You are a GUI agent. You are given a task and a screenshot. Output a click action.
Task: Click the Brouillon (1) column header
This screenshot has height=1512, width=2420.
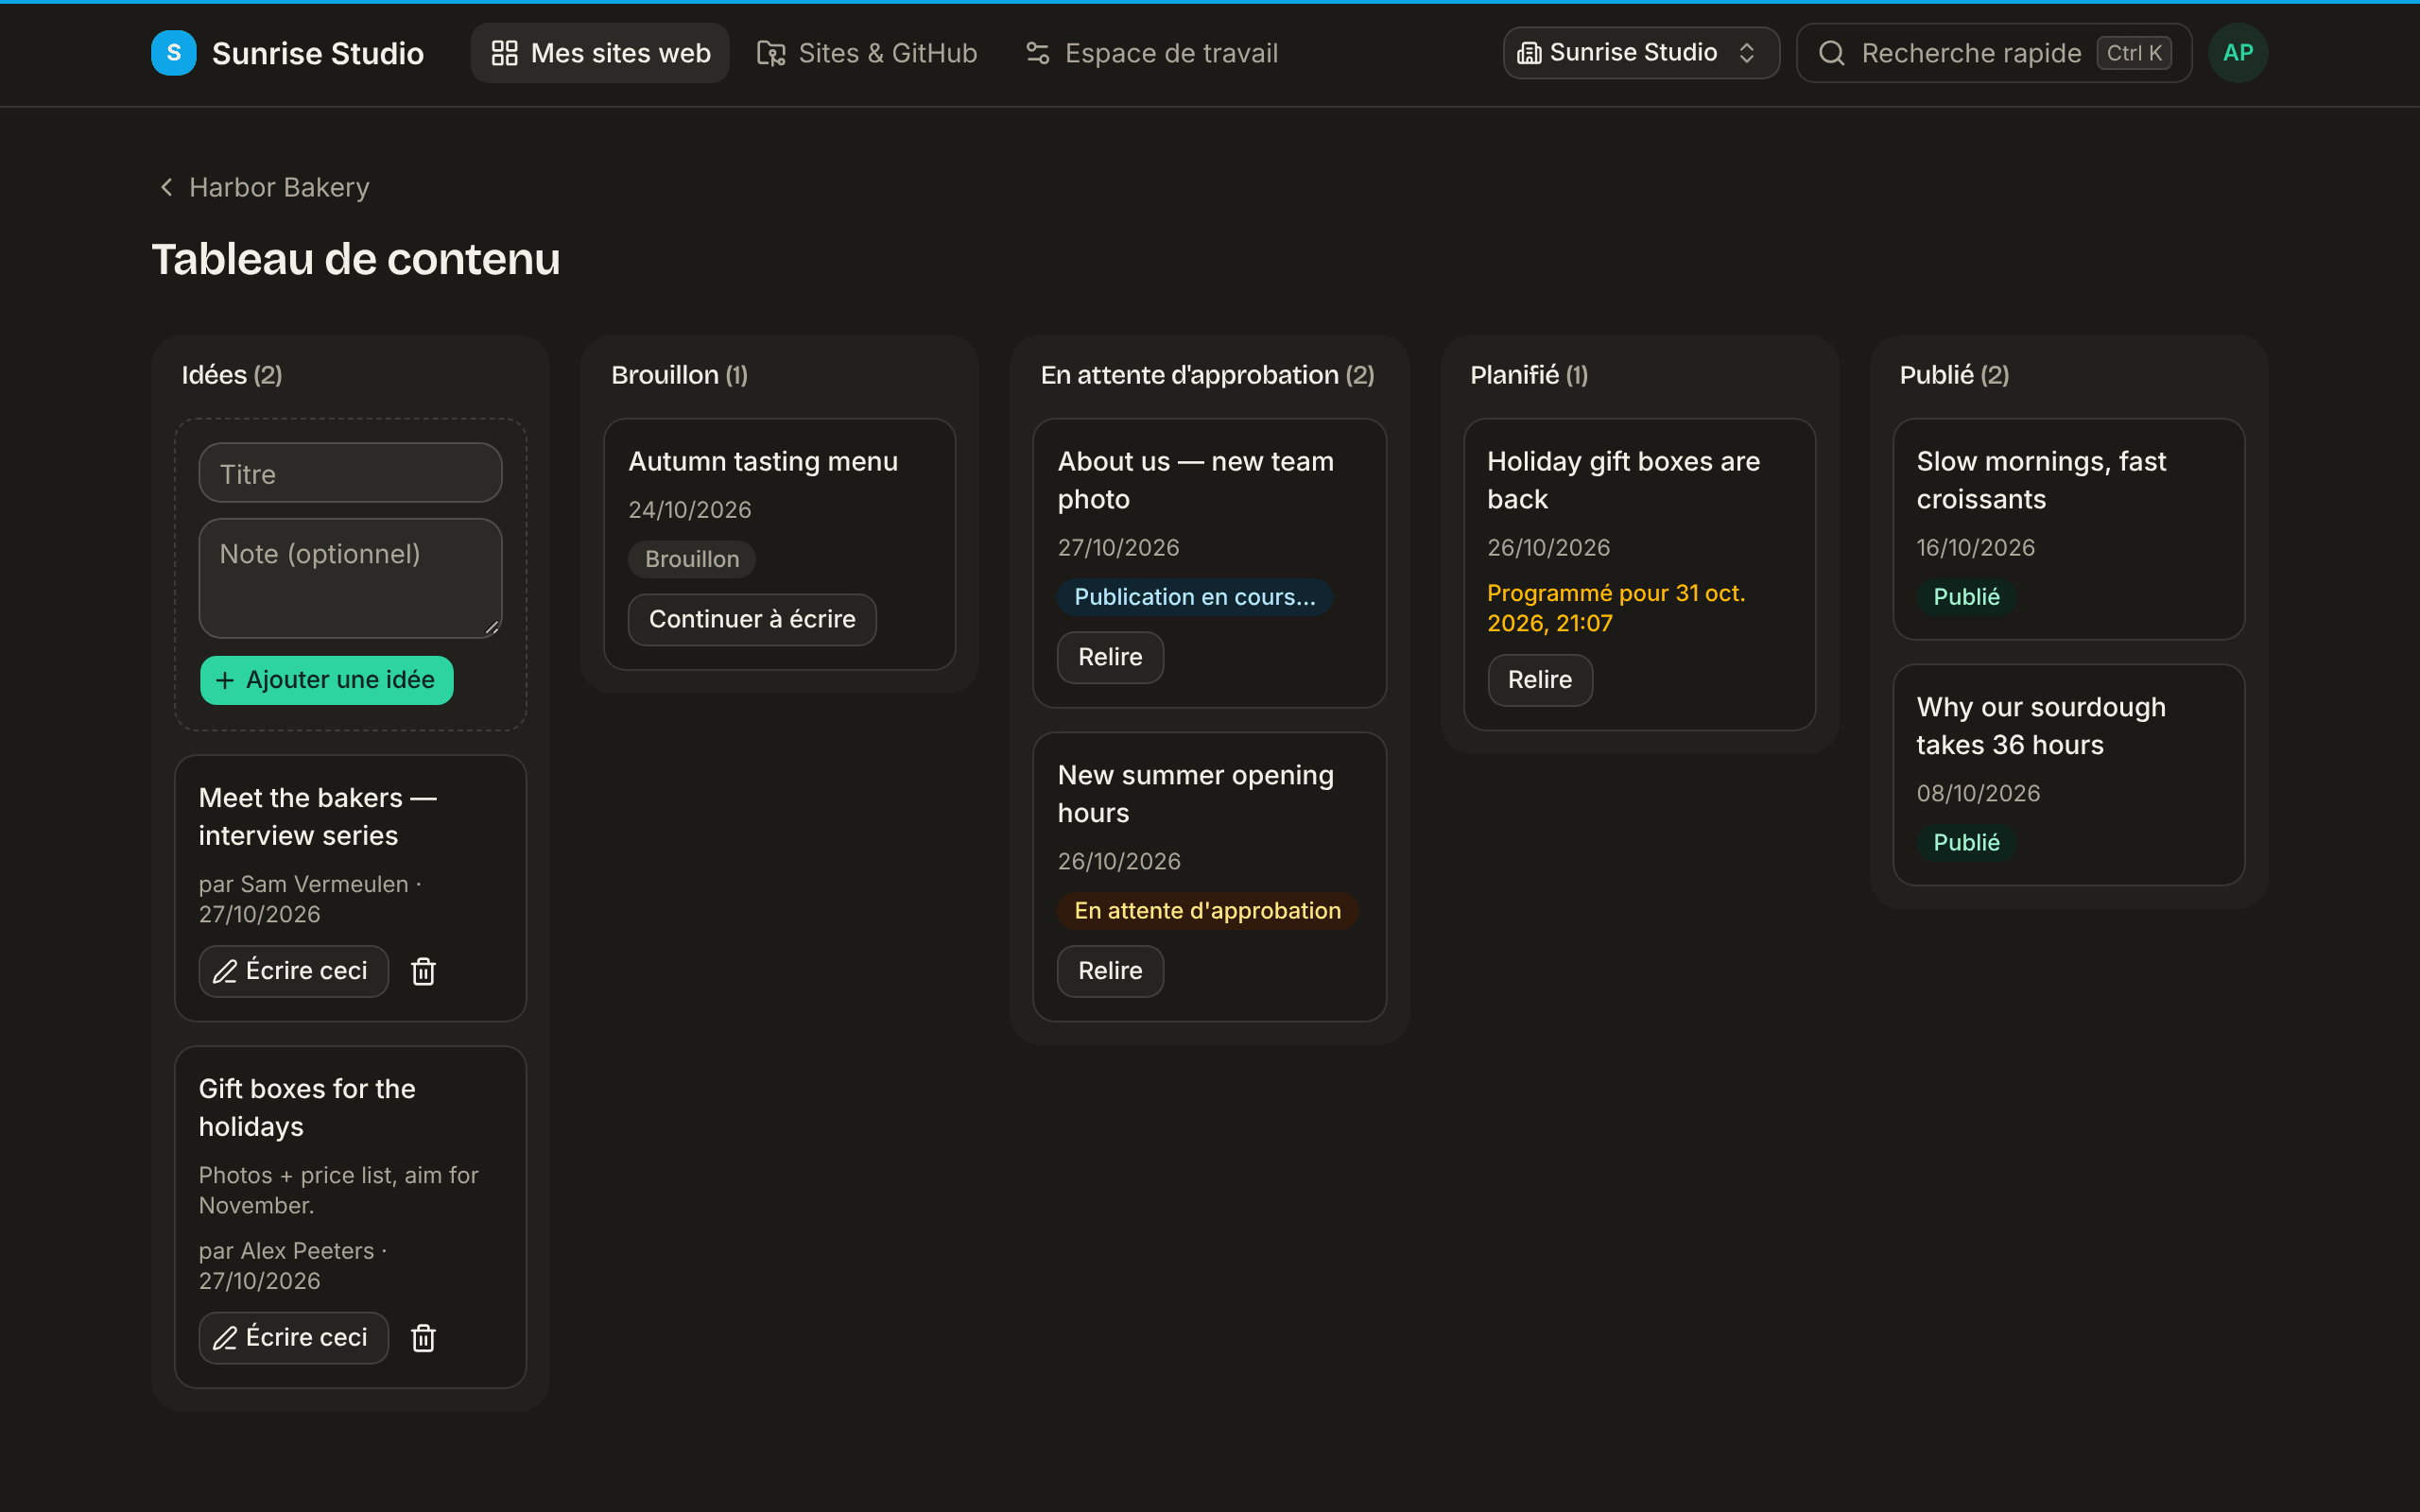coord(679,375)
